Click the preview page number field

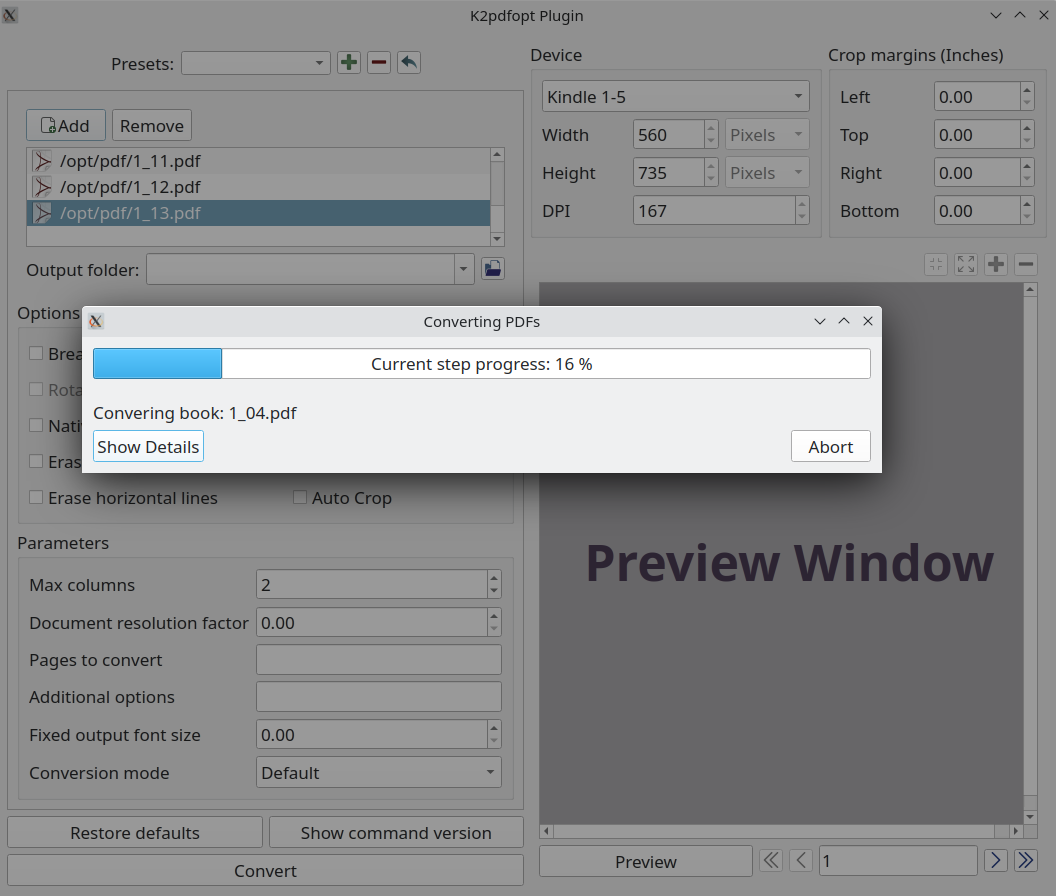[898, 860]
